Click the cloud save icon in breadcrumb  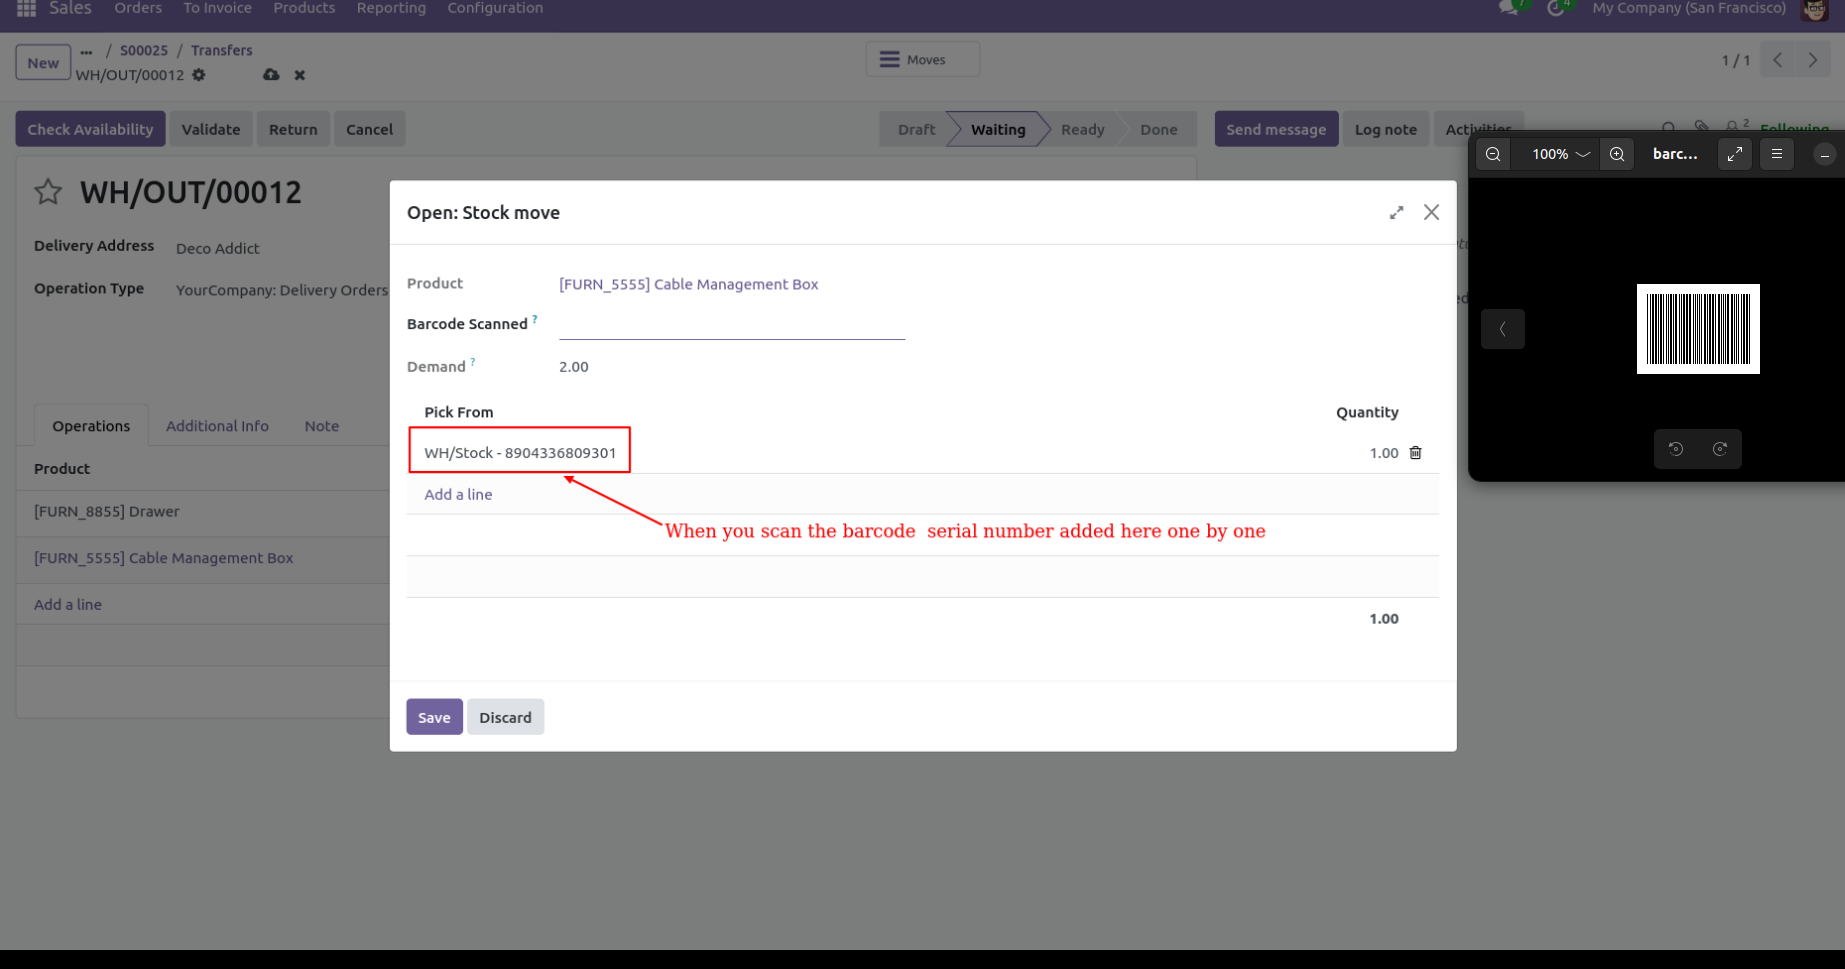[x=271, y=75]
